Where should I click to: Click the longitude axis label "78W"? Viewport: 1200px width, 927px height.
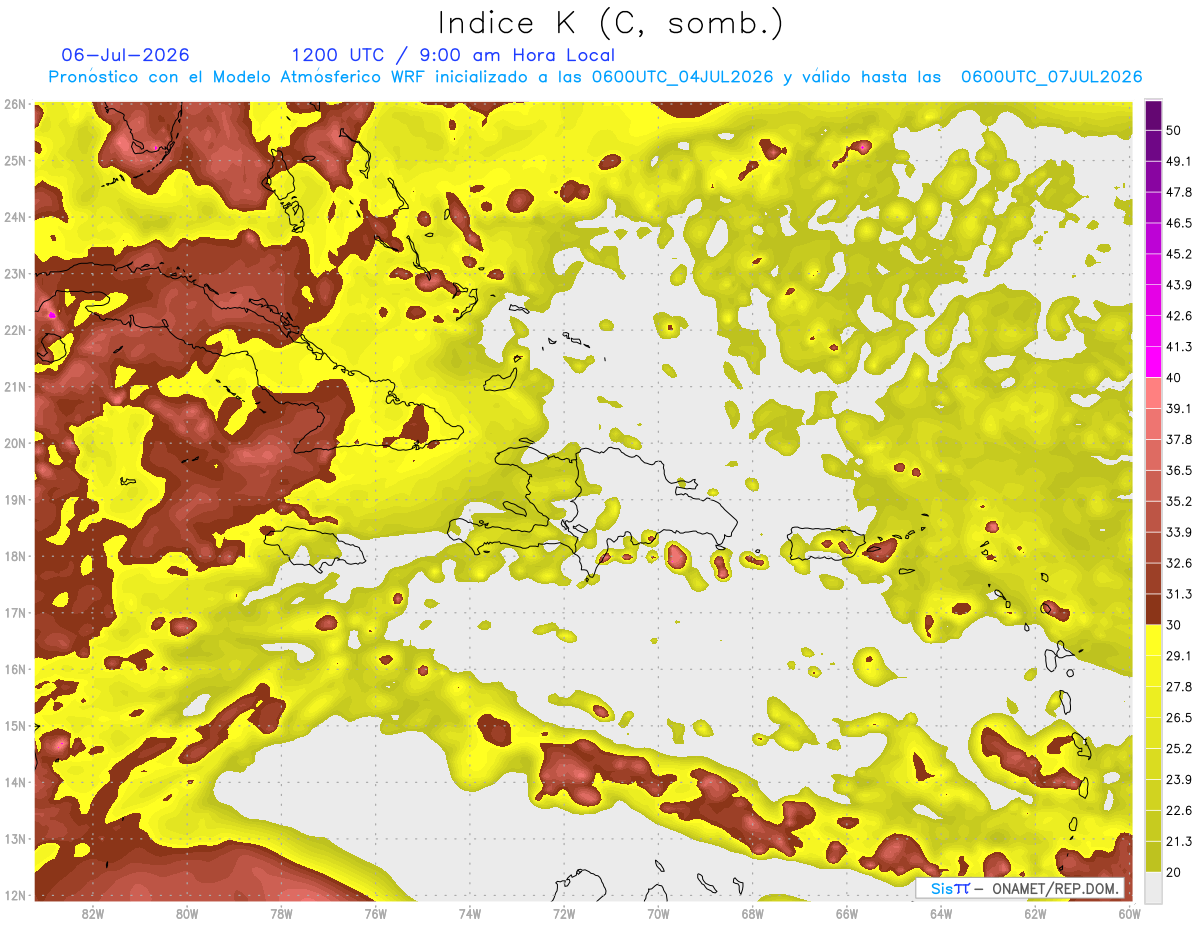click(281, 913)
